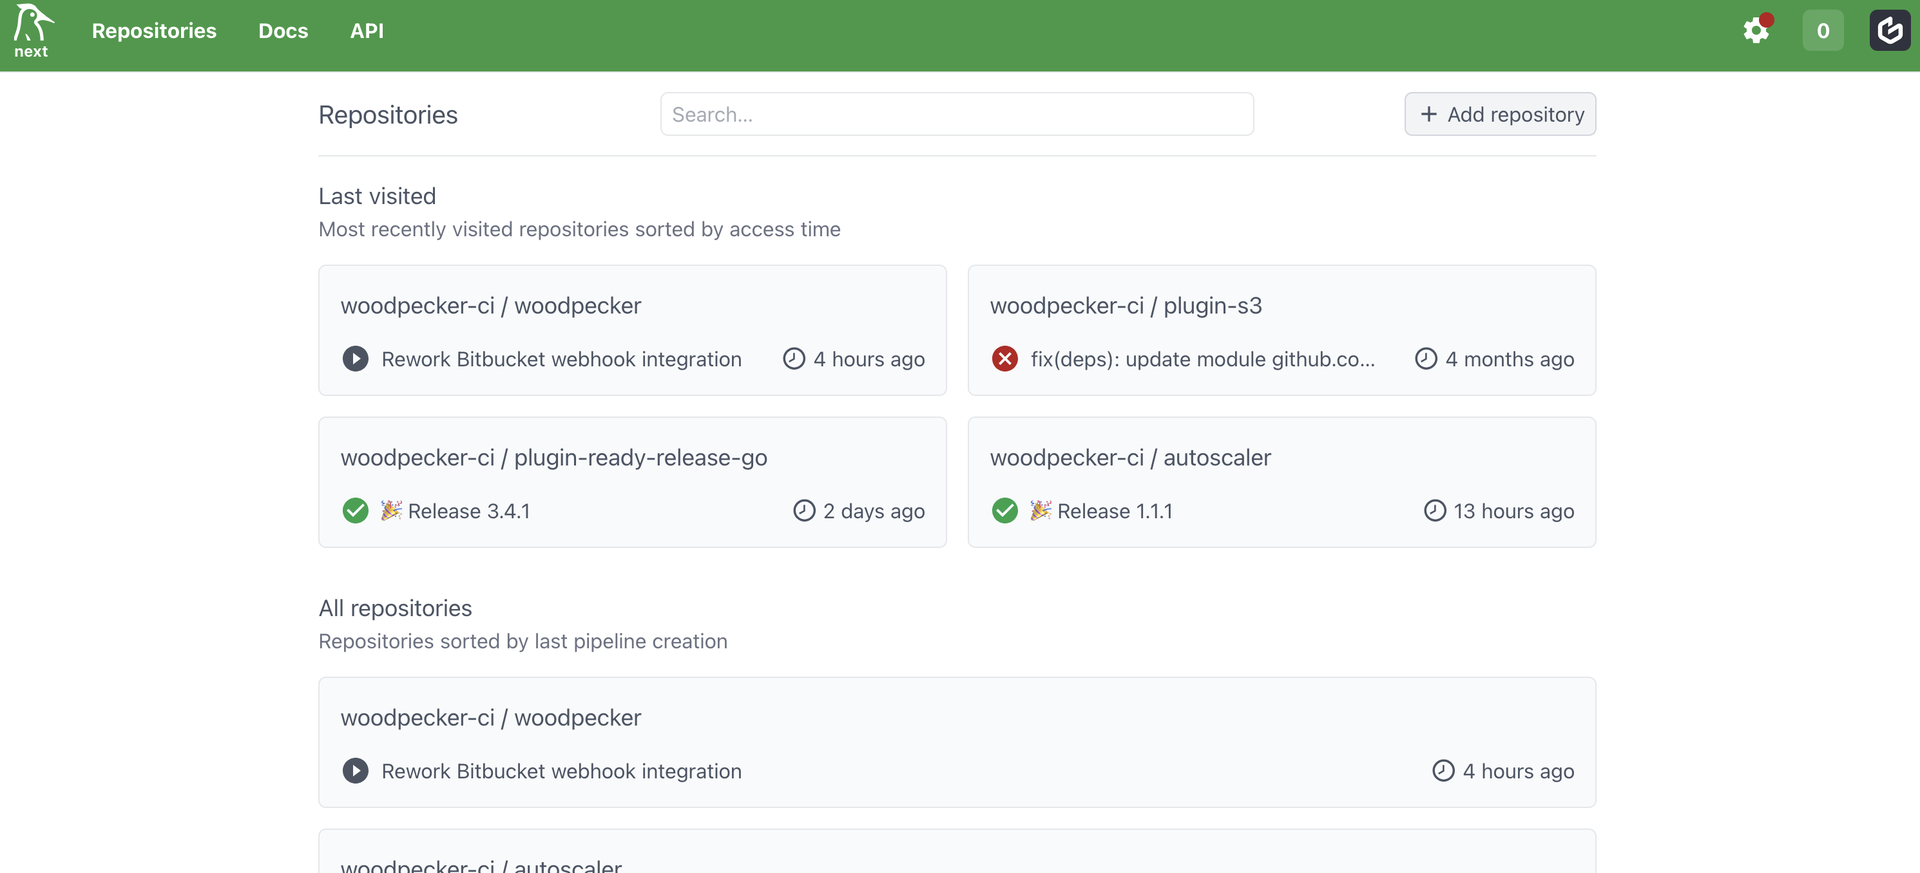Click clock icon beside All repositories '4 hours ago'
The image size is (1920, 873).
(x=1443, y=771)
